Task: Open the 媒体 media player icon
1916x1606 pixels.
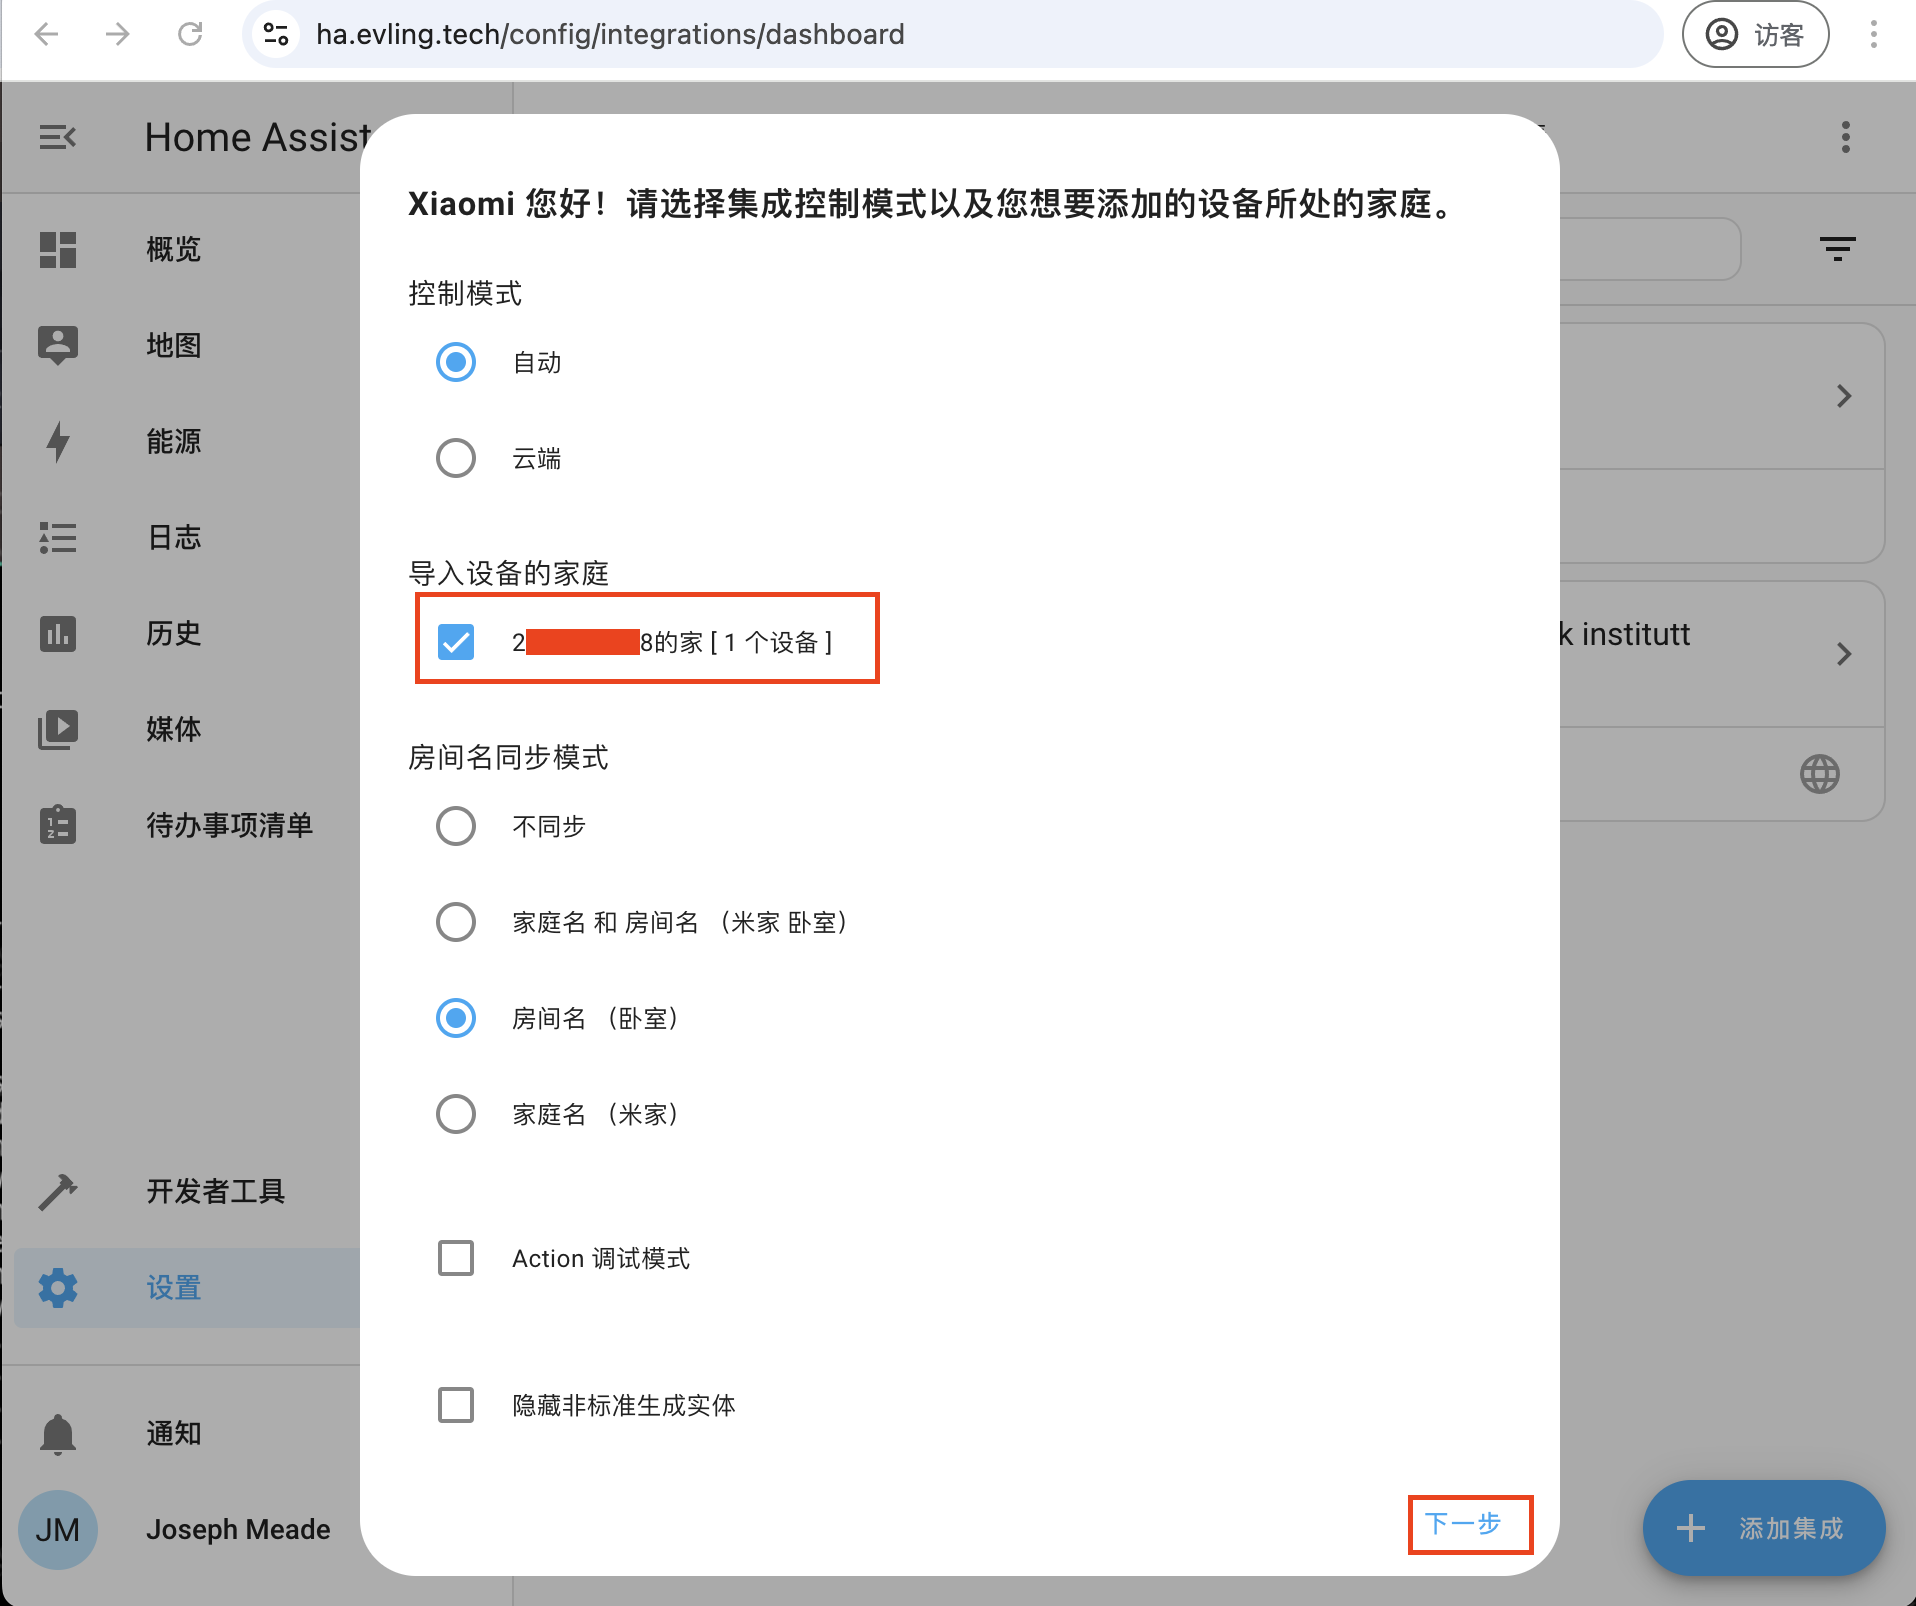Action: pyautogui.click(x=58, y=730)
